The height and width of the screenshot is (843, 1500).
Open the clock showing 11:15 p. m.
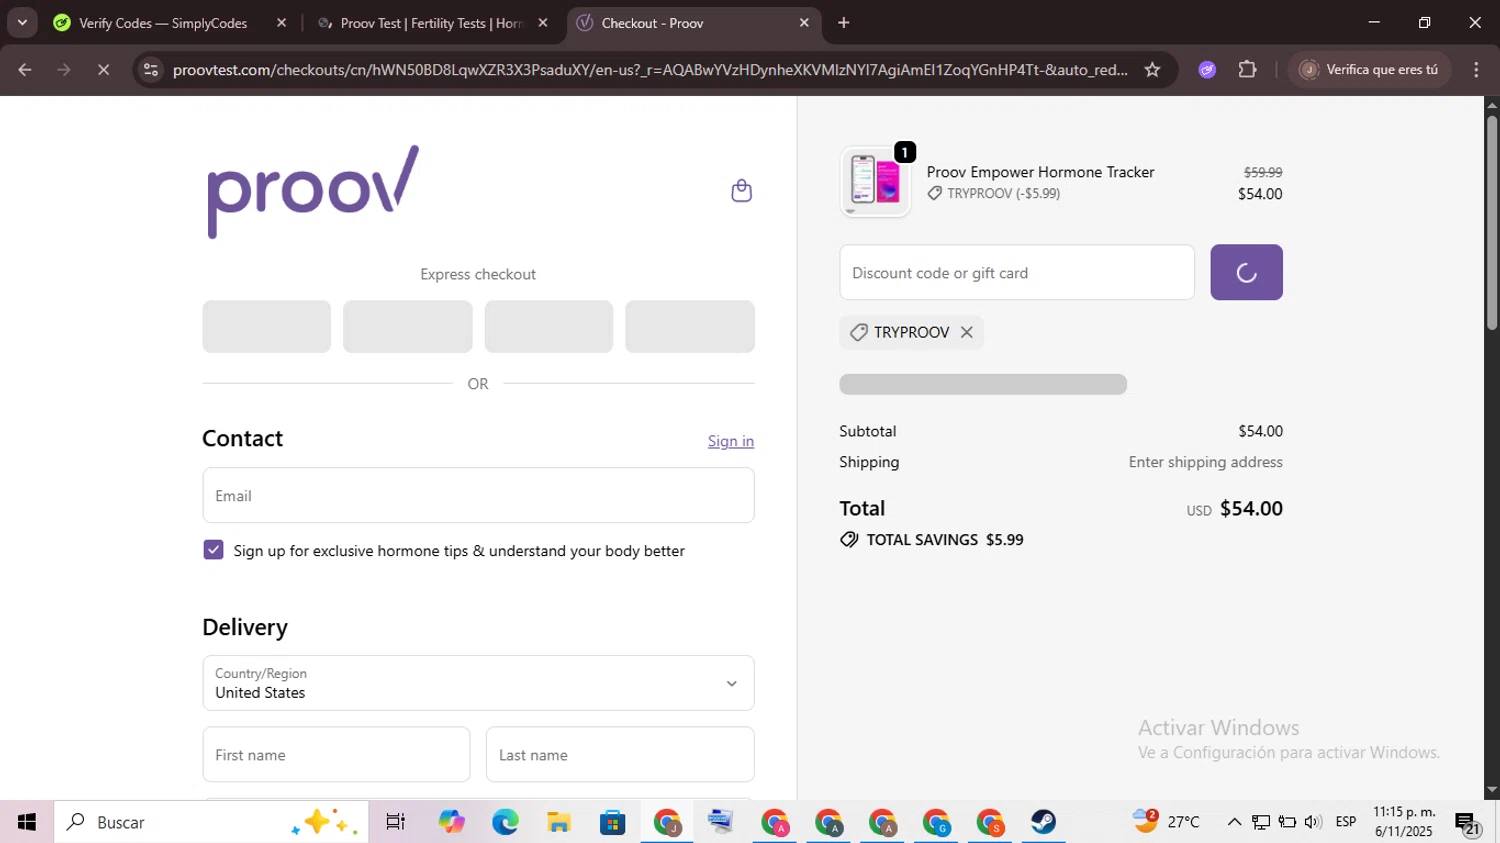coord(1404,821)
